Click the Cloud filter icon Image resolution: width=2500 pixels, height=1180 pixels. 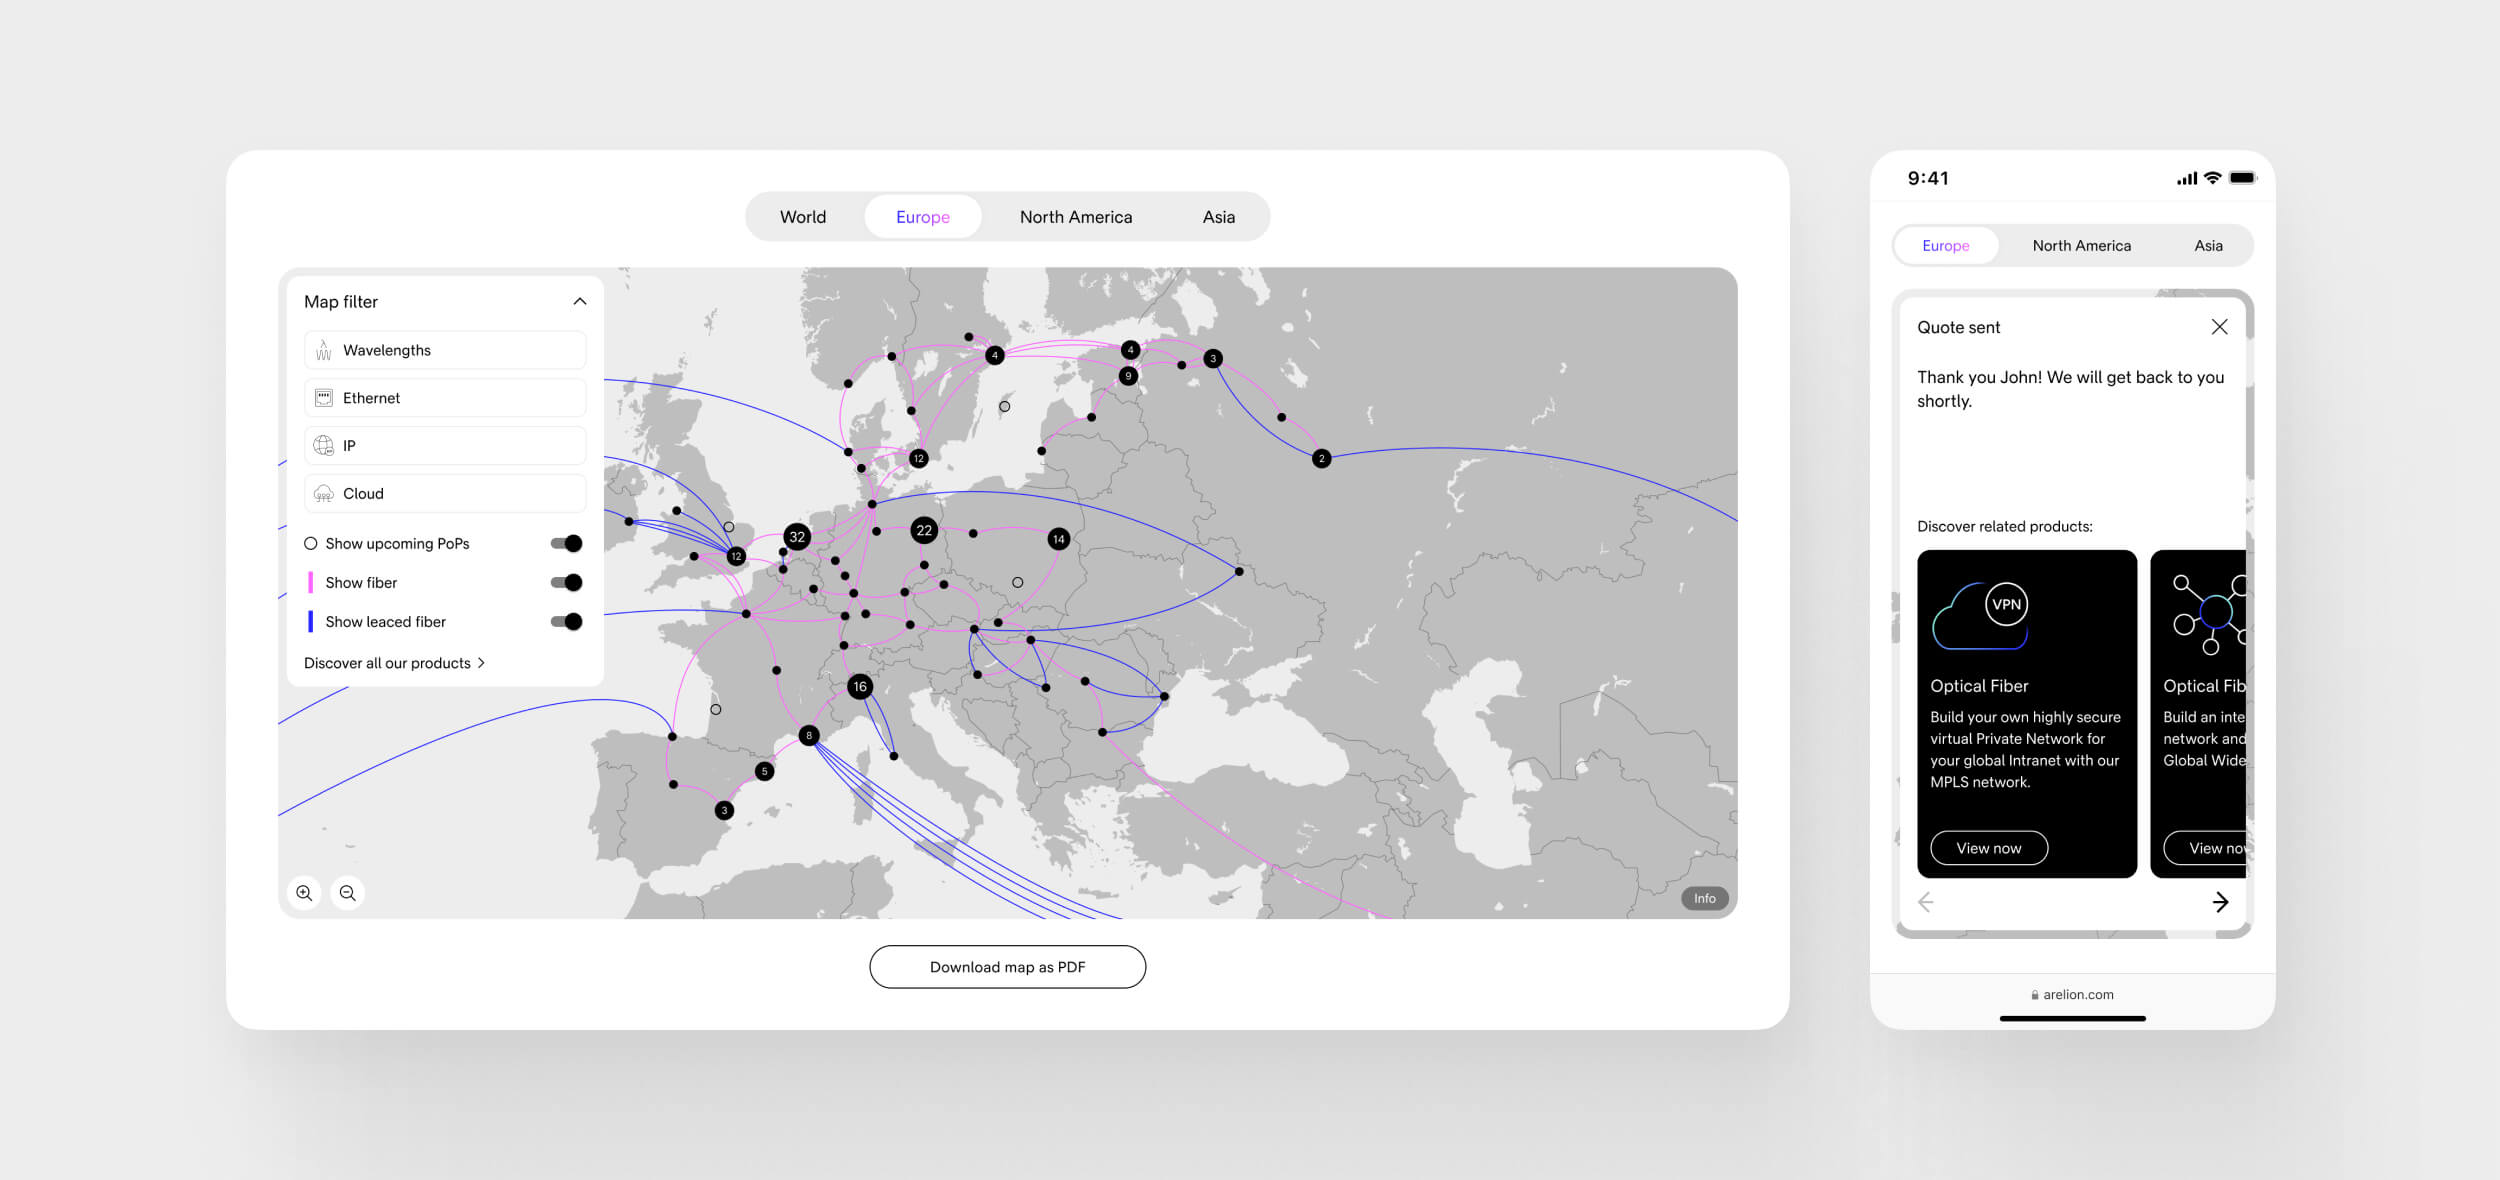click(x=323, y=494)
